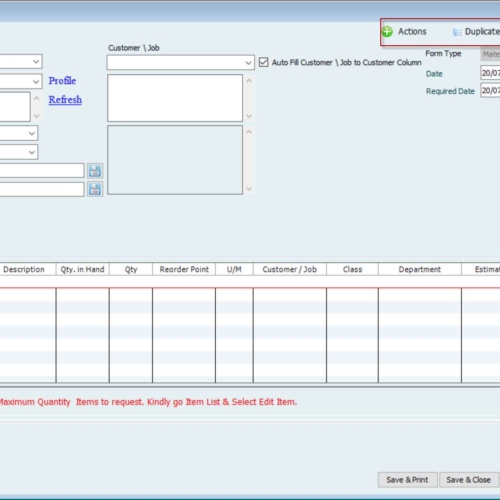Click the Duplicate document icon

pos(457,32)
